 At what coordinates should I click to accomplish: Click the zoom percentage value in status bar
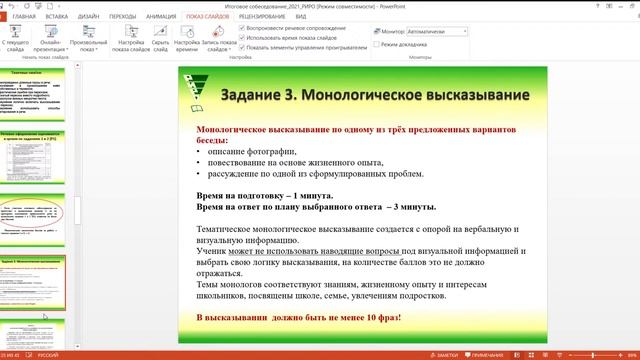632,356
